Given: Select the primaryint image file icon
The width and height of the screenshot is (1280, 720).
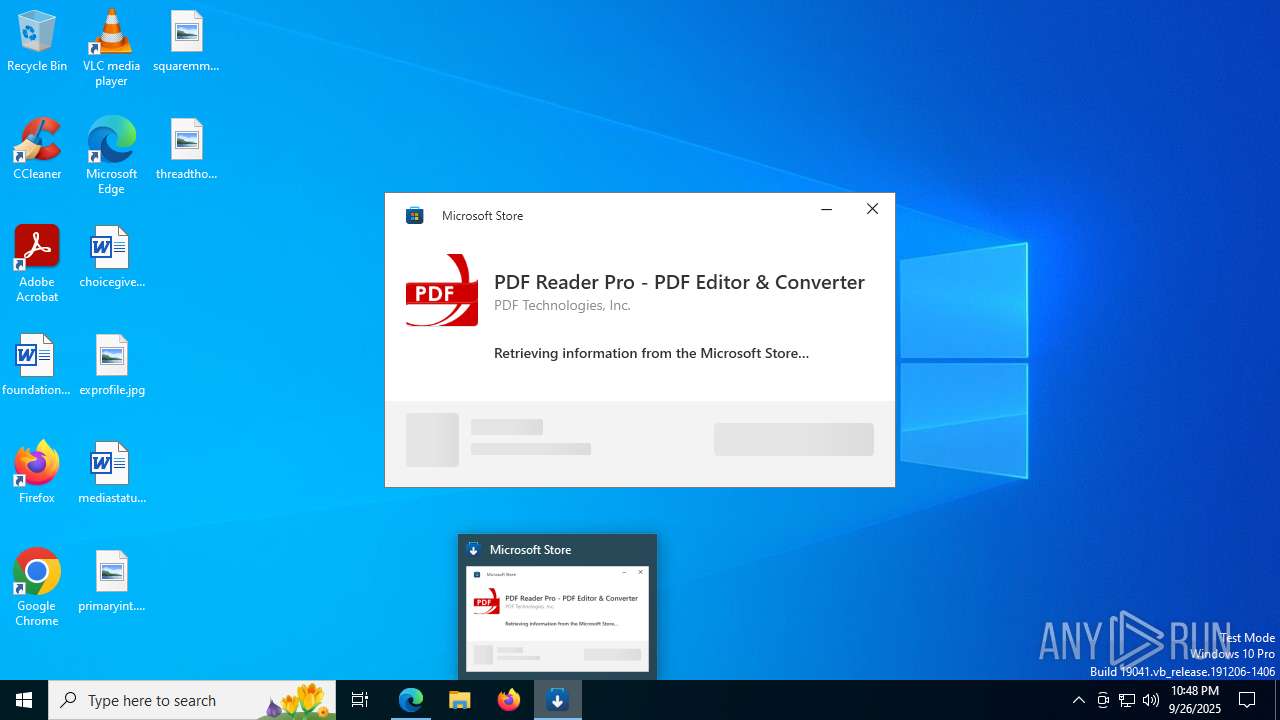Looking at the screenshot, I should click(x=111, y=582).
